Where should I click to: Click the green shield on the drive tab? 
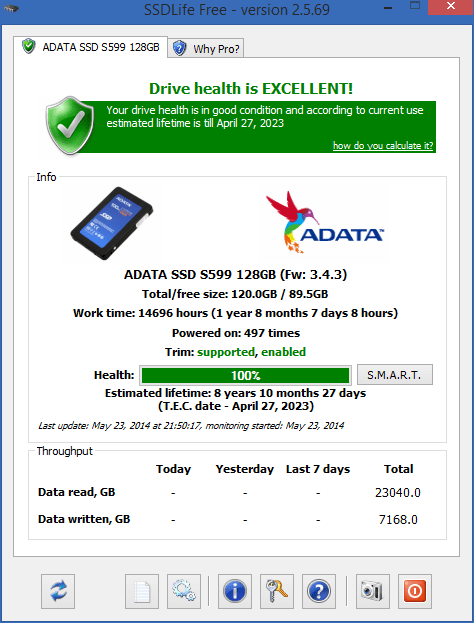pyautogui.click(x=29, y=46)
